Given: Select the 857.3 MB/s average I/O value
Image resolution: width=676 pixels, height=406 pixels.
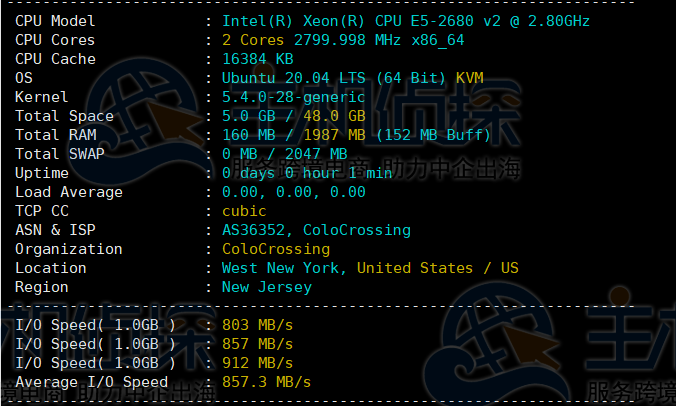Looking at the screenshot, I should click(x=266, y=382).
